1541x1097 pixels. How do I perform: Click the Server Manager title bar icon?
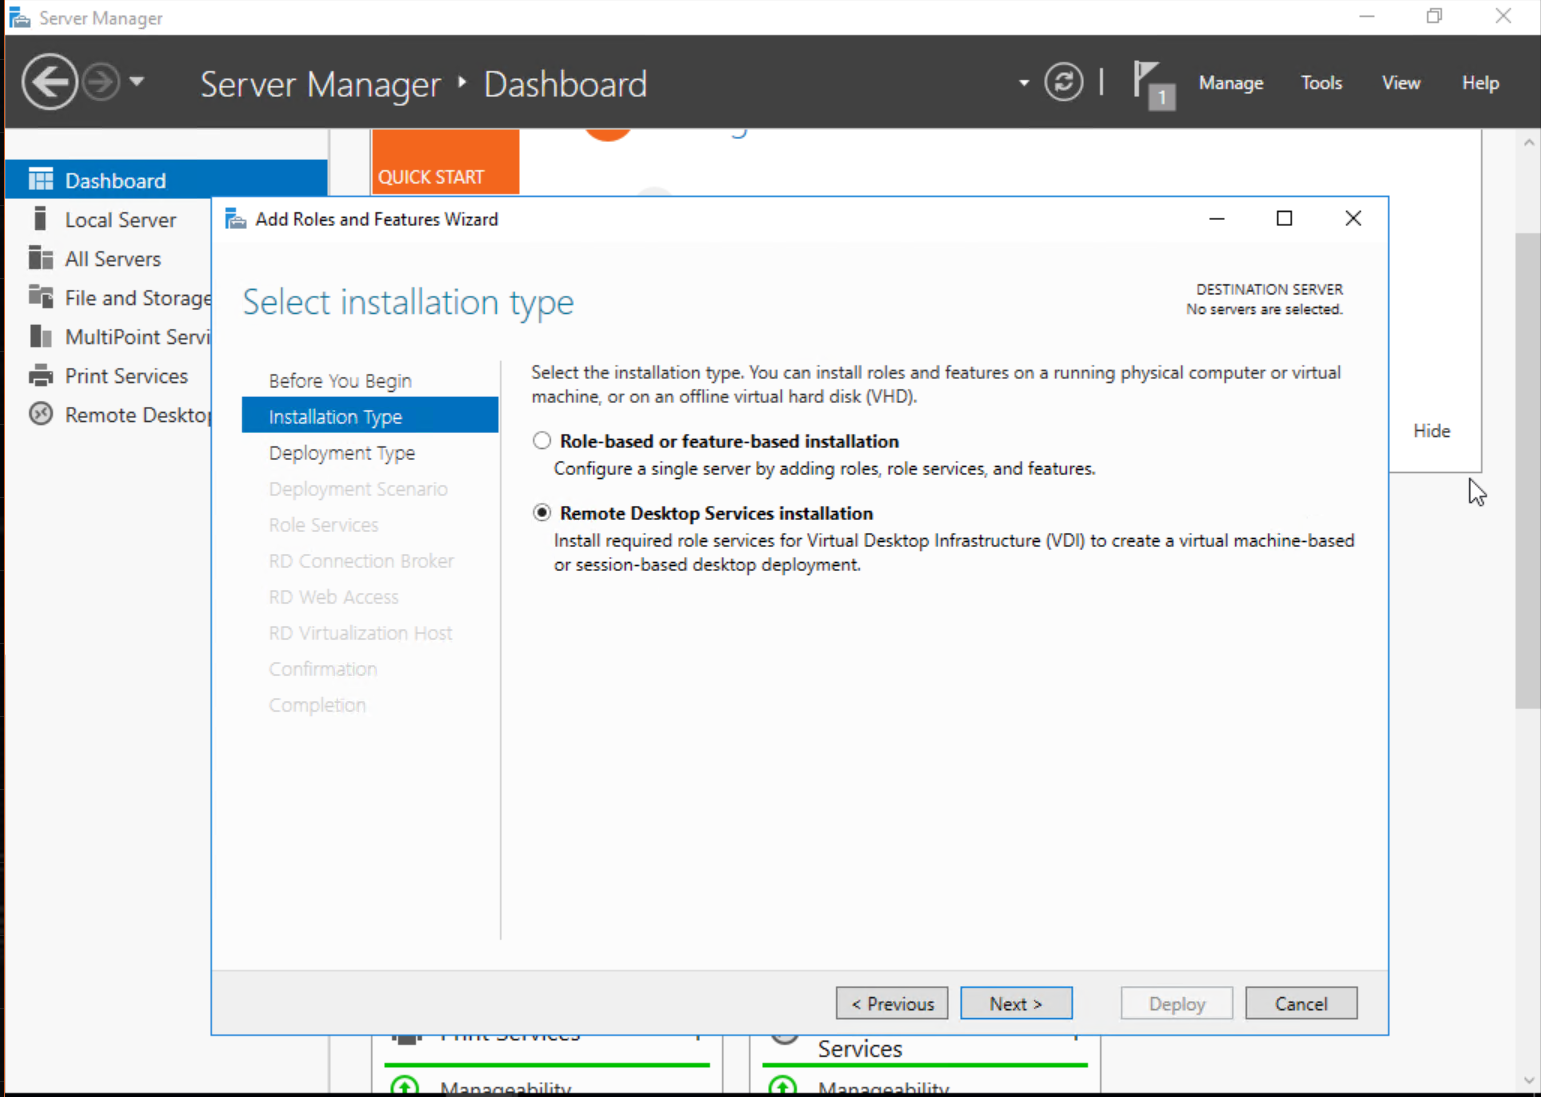[x=19, y=18]
